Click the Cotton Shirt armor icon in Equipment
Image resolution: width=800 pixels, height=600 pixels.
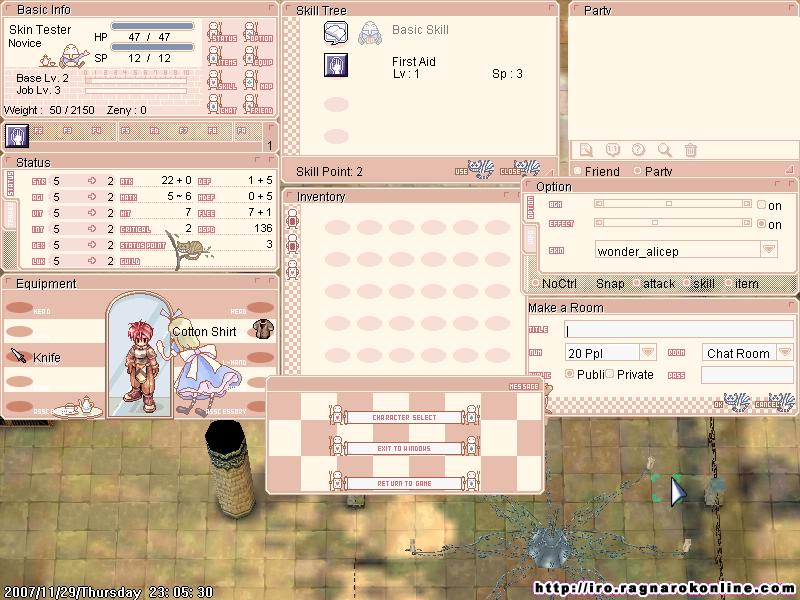click(263, 329)
